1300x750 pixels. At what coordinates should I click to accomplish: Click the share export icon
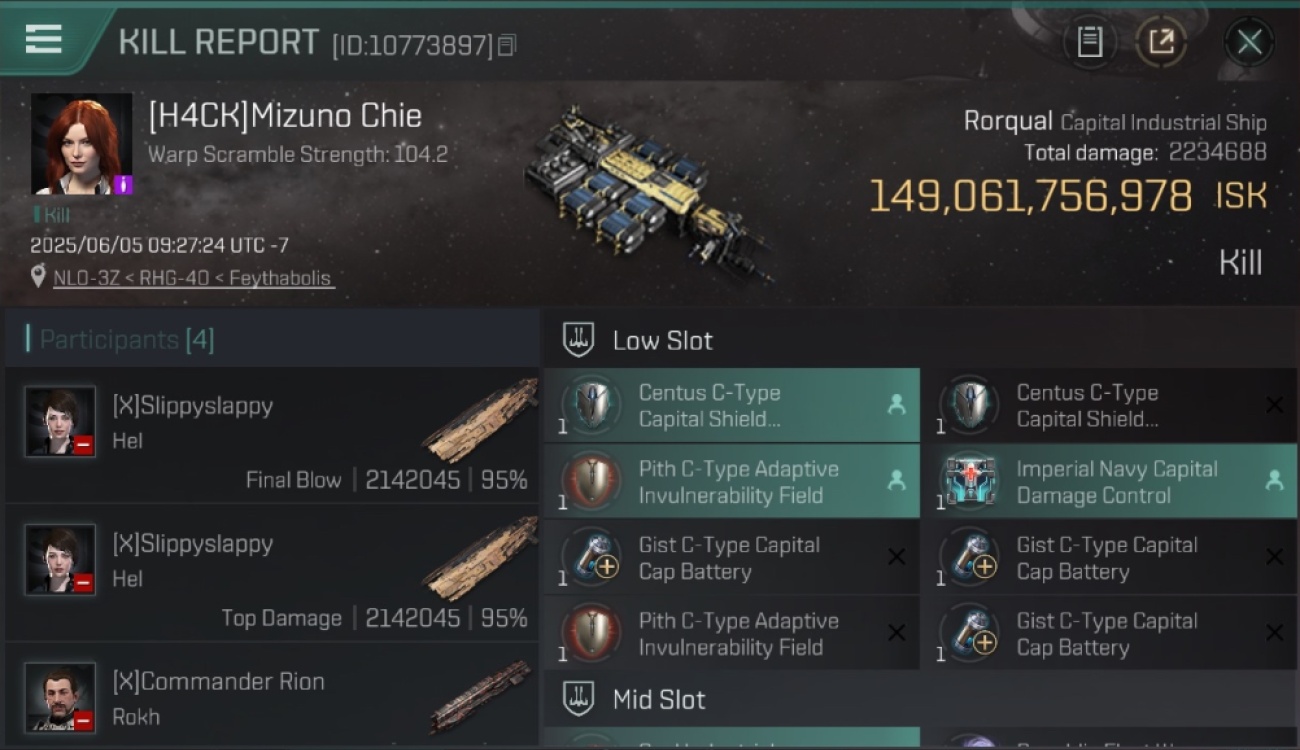[1161, 42]
